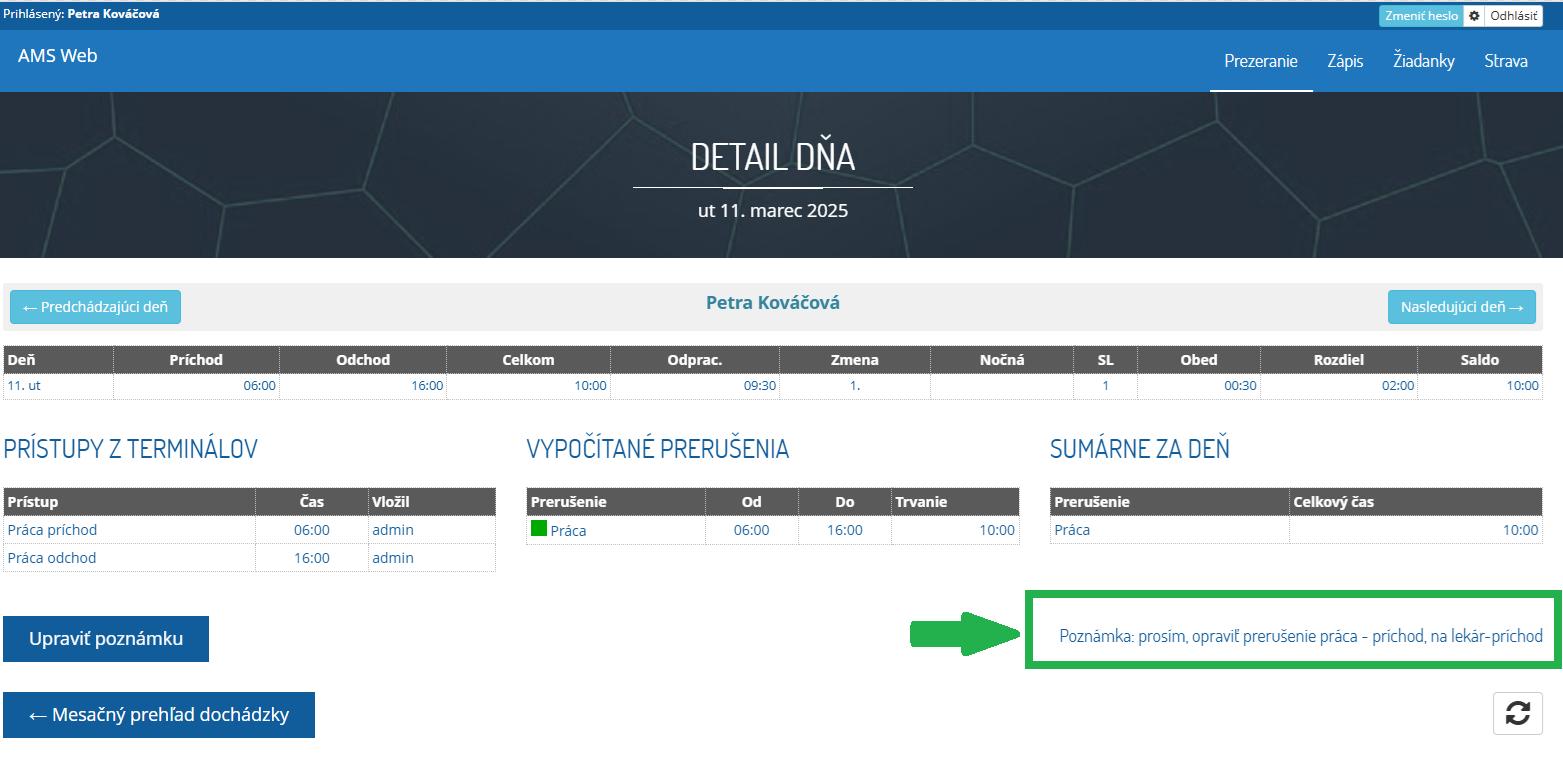Go to the next day with Nasledujúci deň
Screen dimensions: 1563x773
point(1461,307)
